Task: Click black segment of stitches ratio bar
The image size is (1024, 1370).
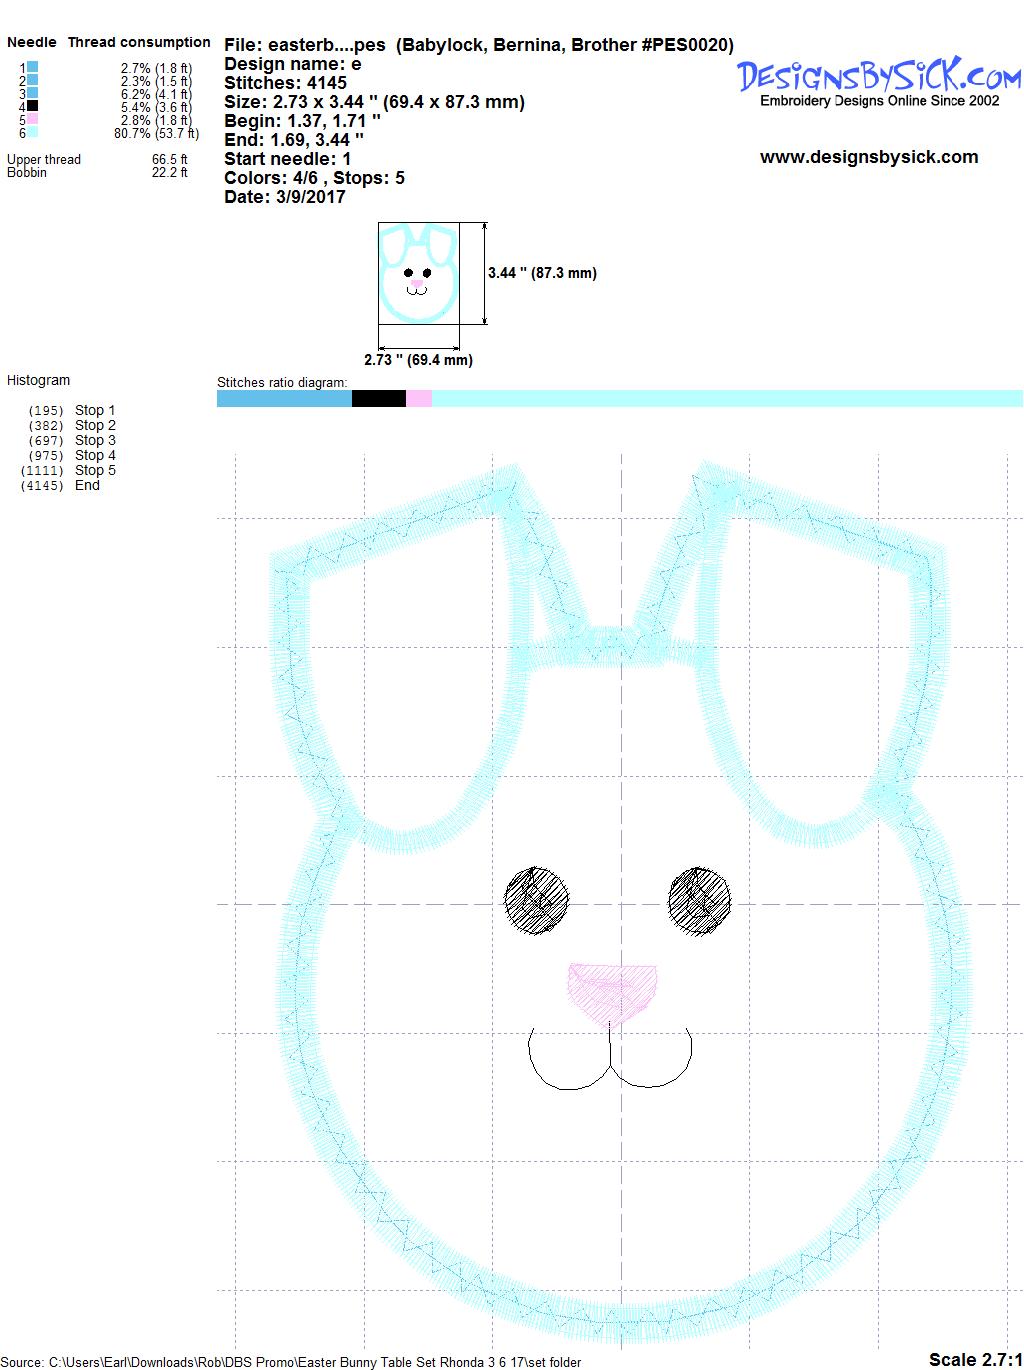Action: 378,399
